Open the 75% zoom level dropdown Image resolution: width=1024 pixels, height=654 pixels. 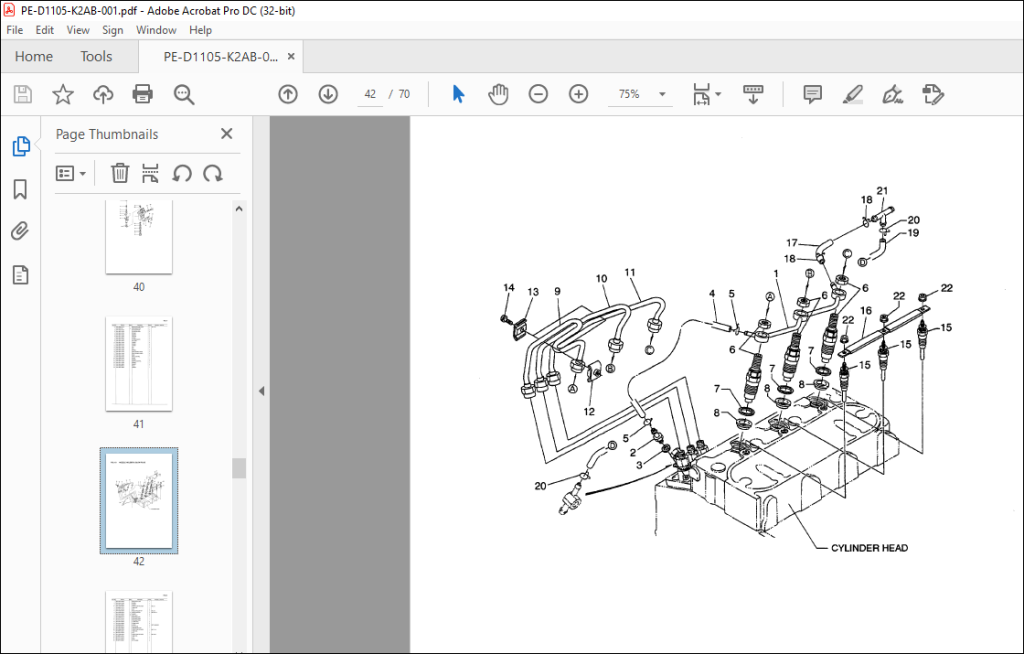pyautogui.click(x=662, y=94)
